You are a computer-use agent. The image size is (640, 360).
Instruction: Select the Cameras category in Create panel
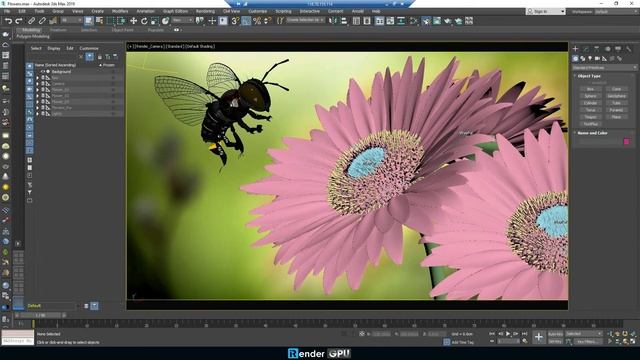[x=597, y=59]
